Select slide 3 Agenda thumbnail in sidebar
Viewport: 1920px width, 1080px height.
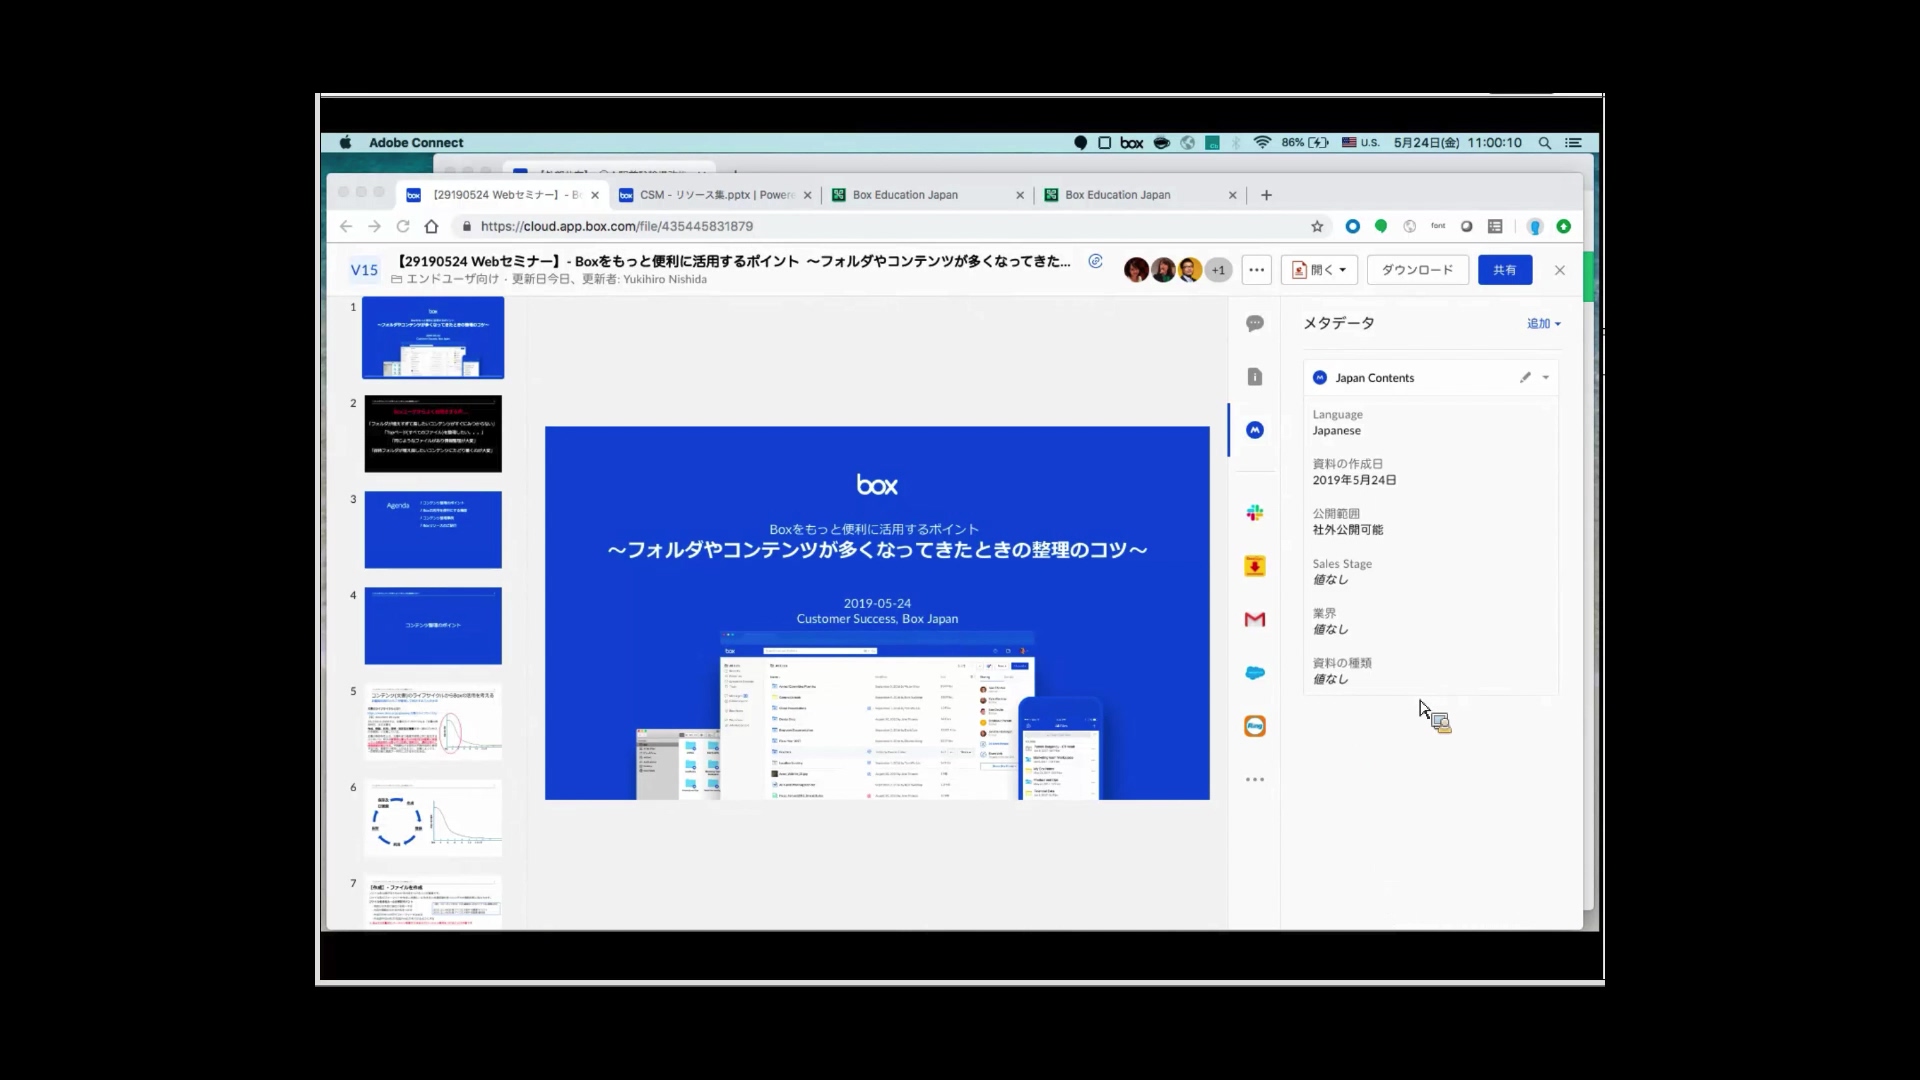click(x=432, y=530)
